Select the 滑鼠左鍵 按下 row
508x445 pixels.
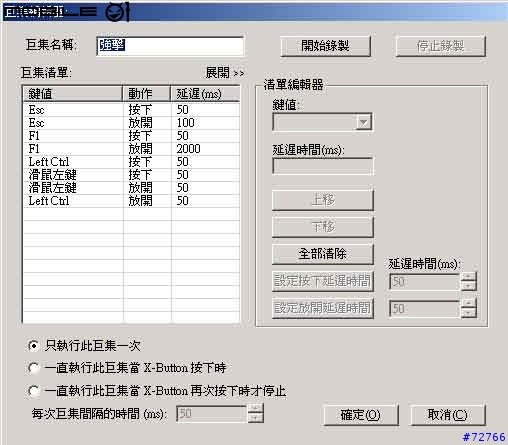point(131,175)
